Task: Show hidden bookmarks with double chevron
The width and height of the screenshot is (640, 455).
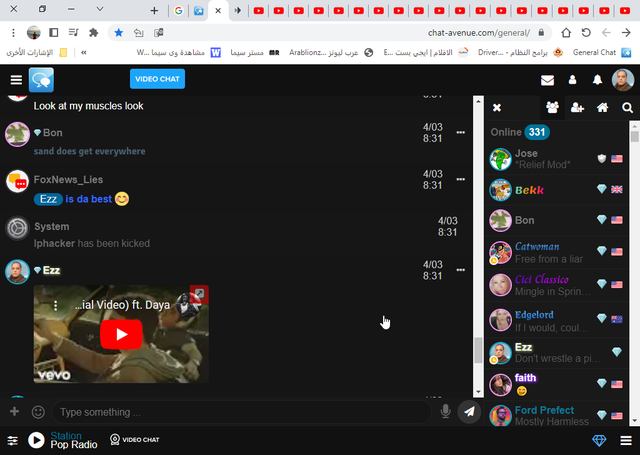Action: 84,52
